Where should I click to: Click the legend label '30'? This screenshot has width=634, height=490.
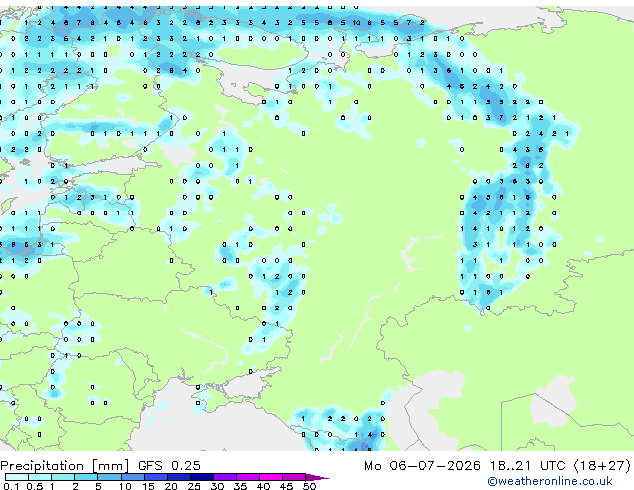point(218,486)
